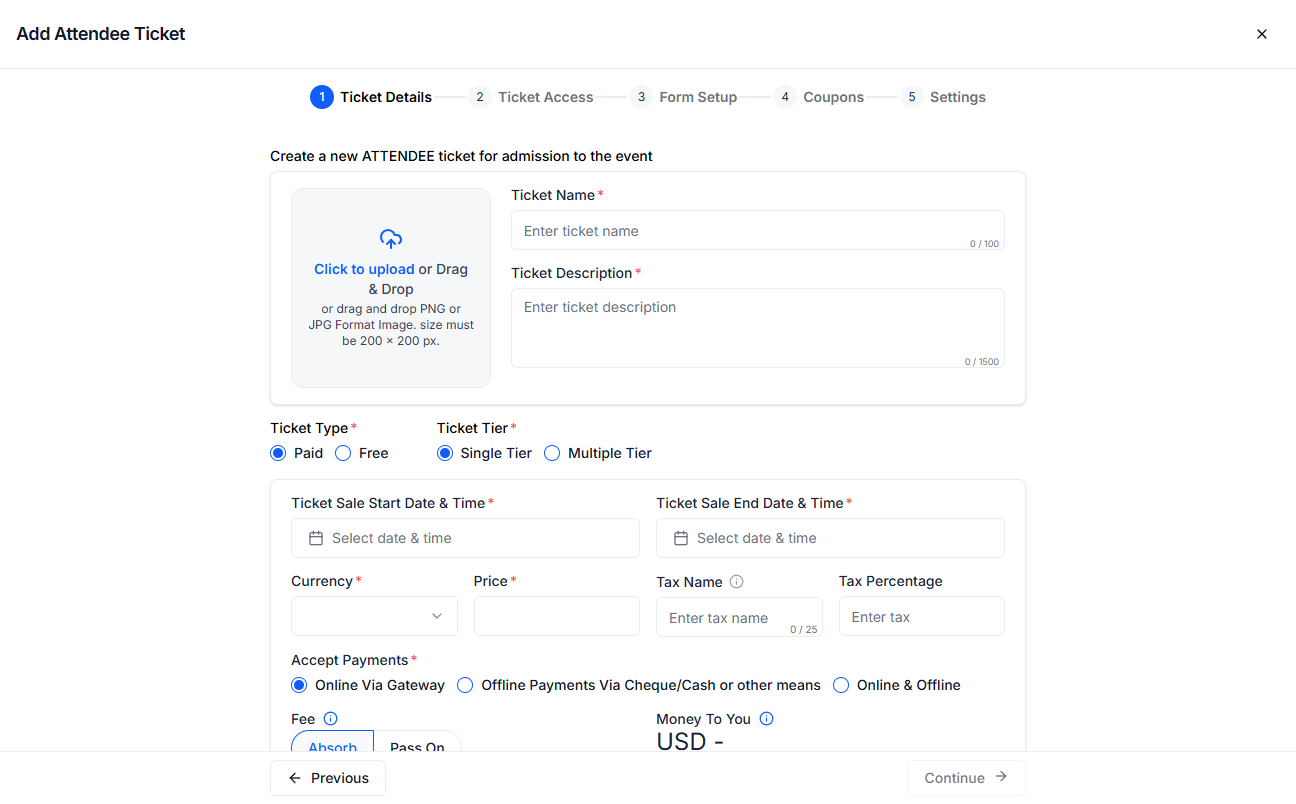Open Ticket Sale Start Date & Time picker
Viewport: 1296px width, 804px height.
[x=465, y=538]
